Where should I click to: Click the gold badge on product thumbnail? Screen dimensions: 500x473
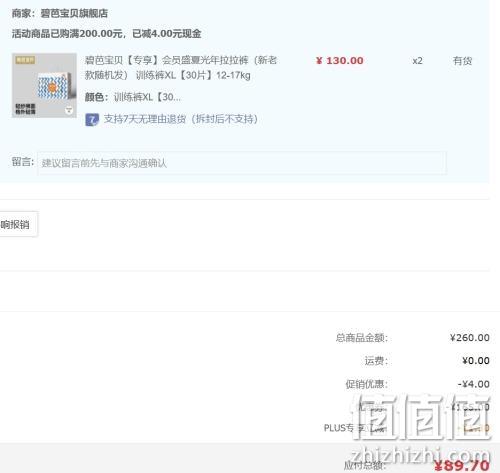(x=25, y=60)
